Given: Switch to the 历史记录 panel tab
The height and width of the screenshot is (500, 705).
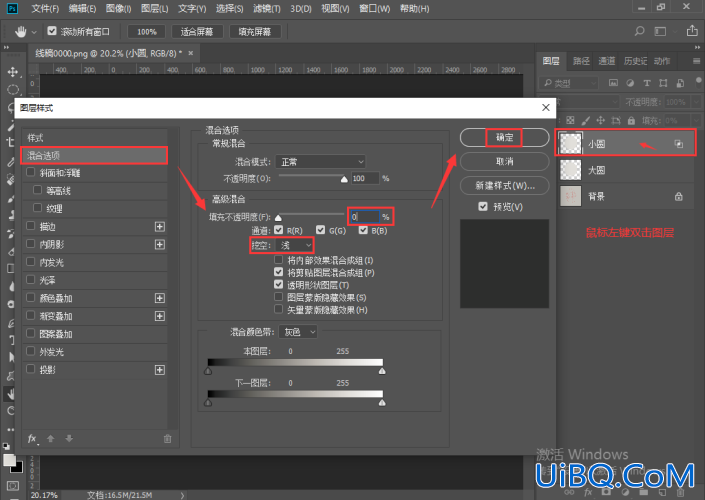Looking at the screenshot, I should click(635, 61).
